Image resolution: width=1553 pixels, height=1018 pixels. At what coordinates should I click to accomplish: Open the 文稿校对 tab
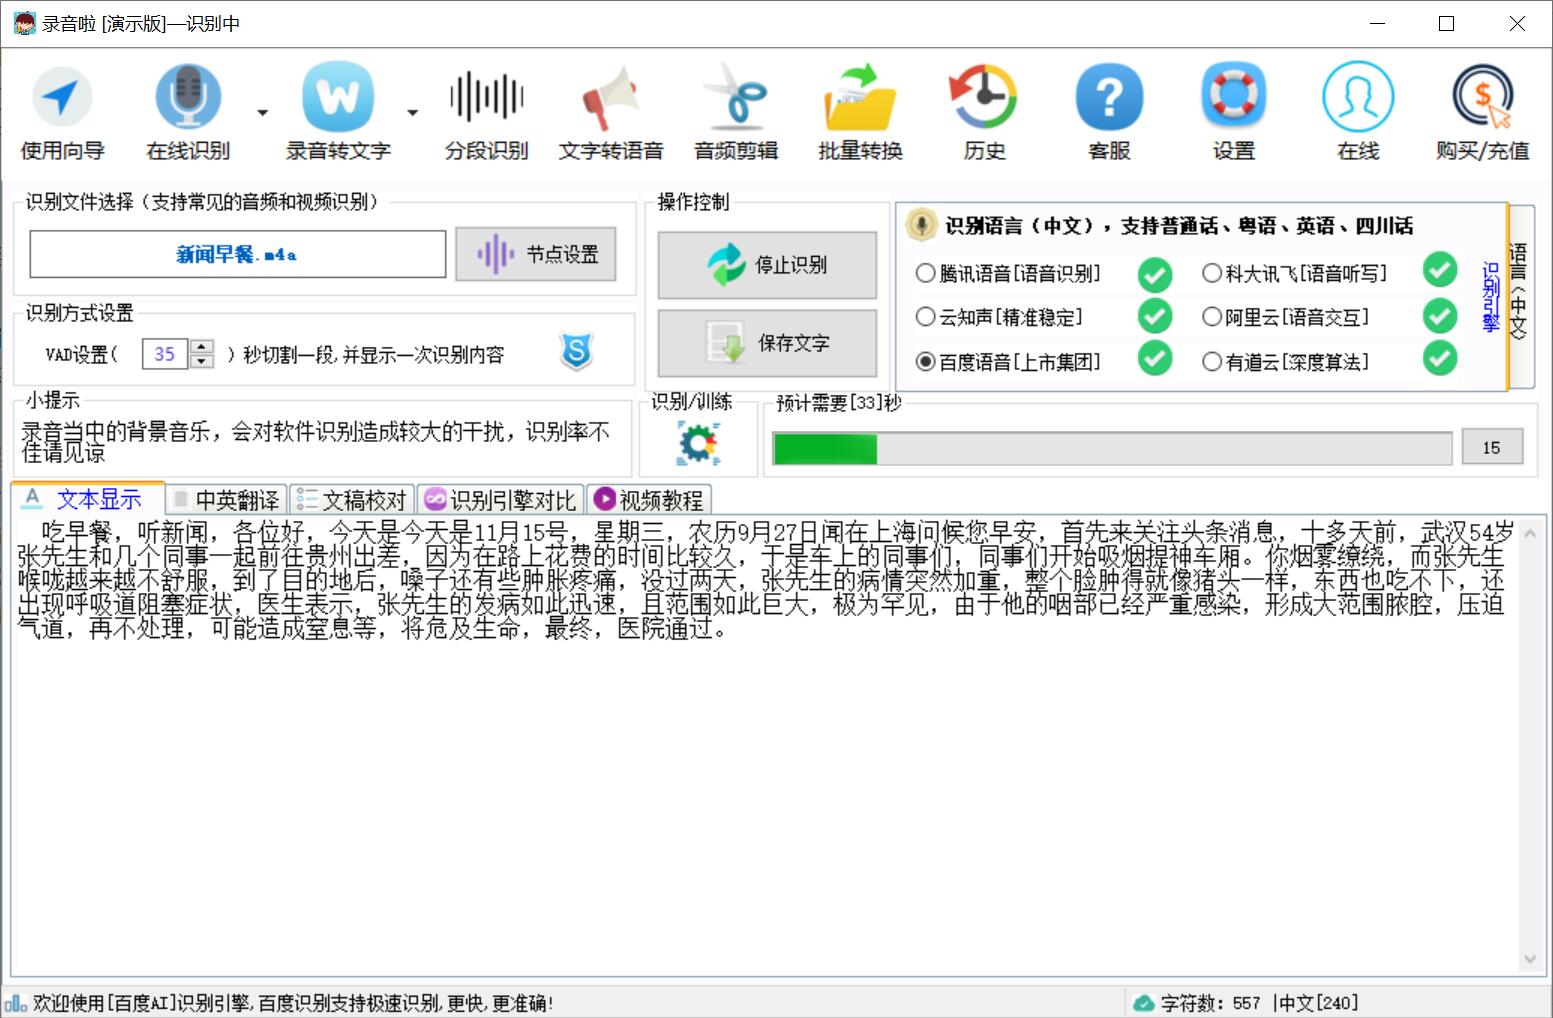pyautogui.click(x=352, y=500)
